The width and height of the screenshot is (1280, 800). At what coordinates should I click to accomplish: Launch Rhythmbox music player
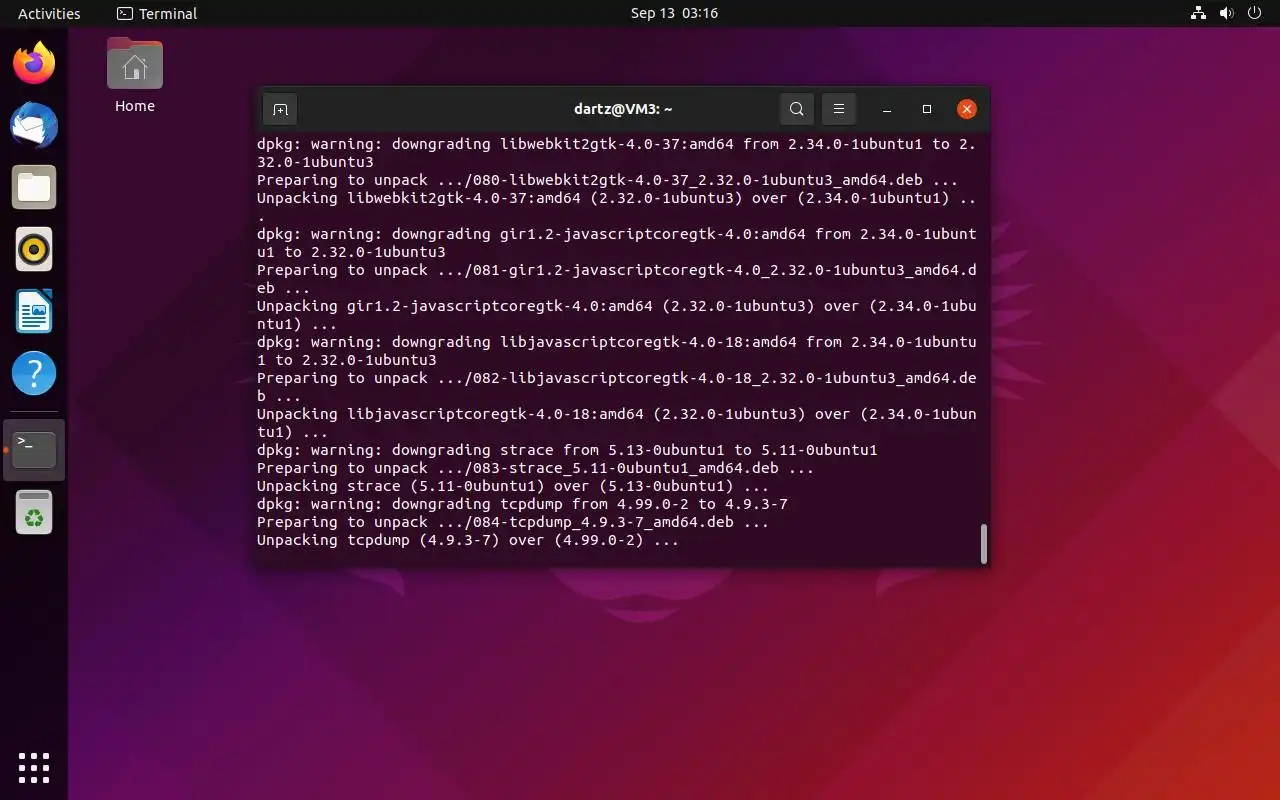click(x=34, y=250)
